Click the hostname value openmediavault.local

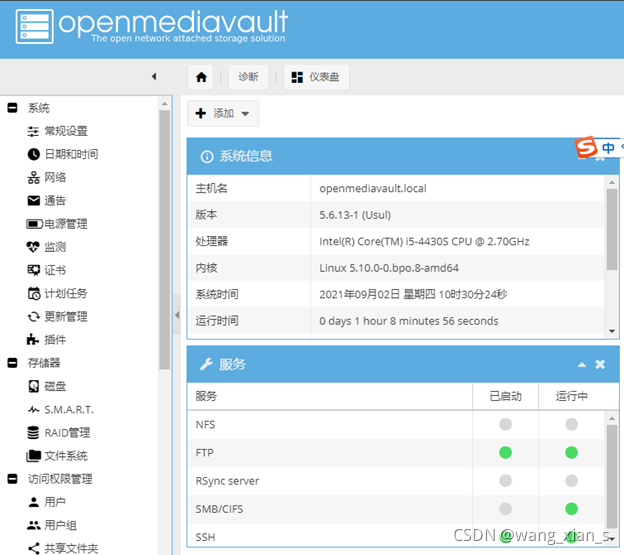coord(372,188)
